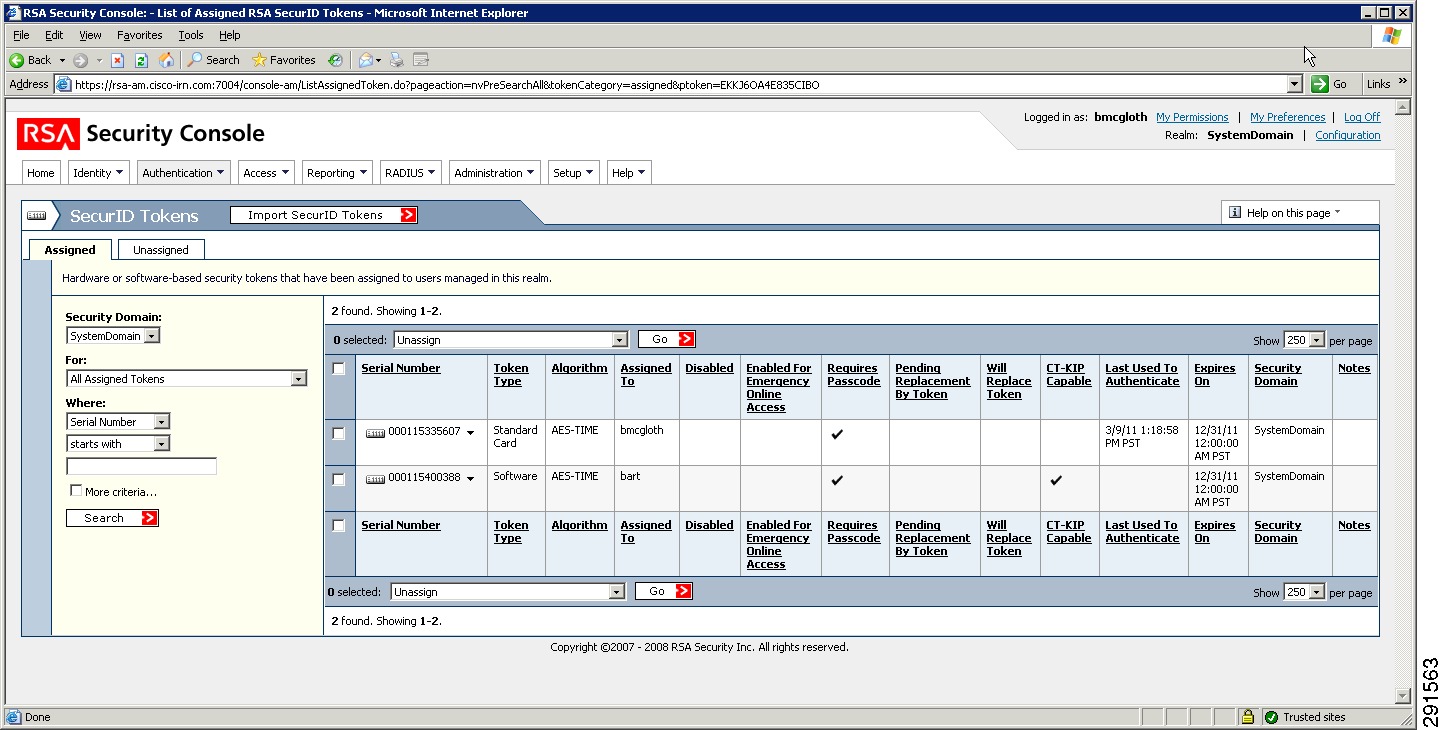Open the My Preferences link

[1288, 117]
